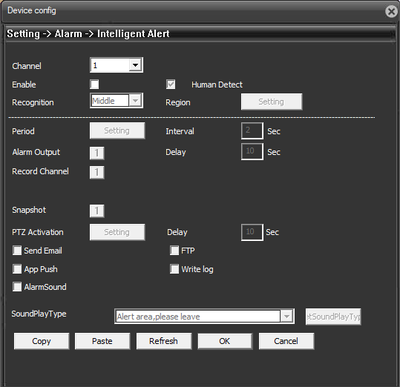Enable the AlarmSound checkbox
Image resolution: width=400 pixels, height=387 pixels.
click(x=17, y=286)
